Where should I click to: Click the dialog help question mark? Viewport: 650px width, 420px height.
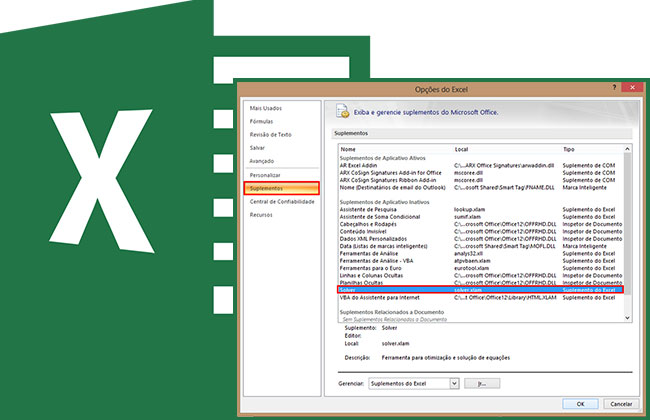[614, 87]
